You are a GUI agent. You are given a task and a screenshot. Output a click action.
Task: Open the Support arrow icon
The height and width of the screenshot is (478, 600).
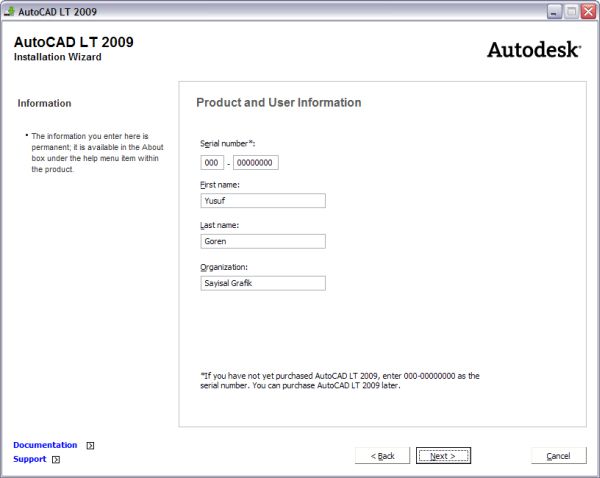point(56,460)
